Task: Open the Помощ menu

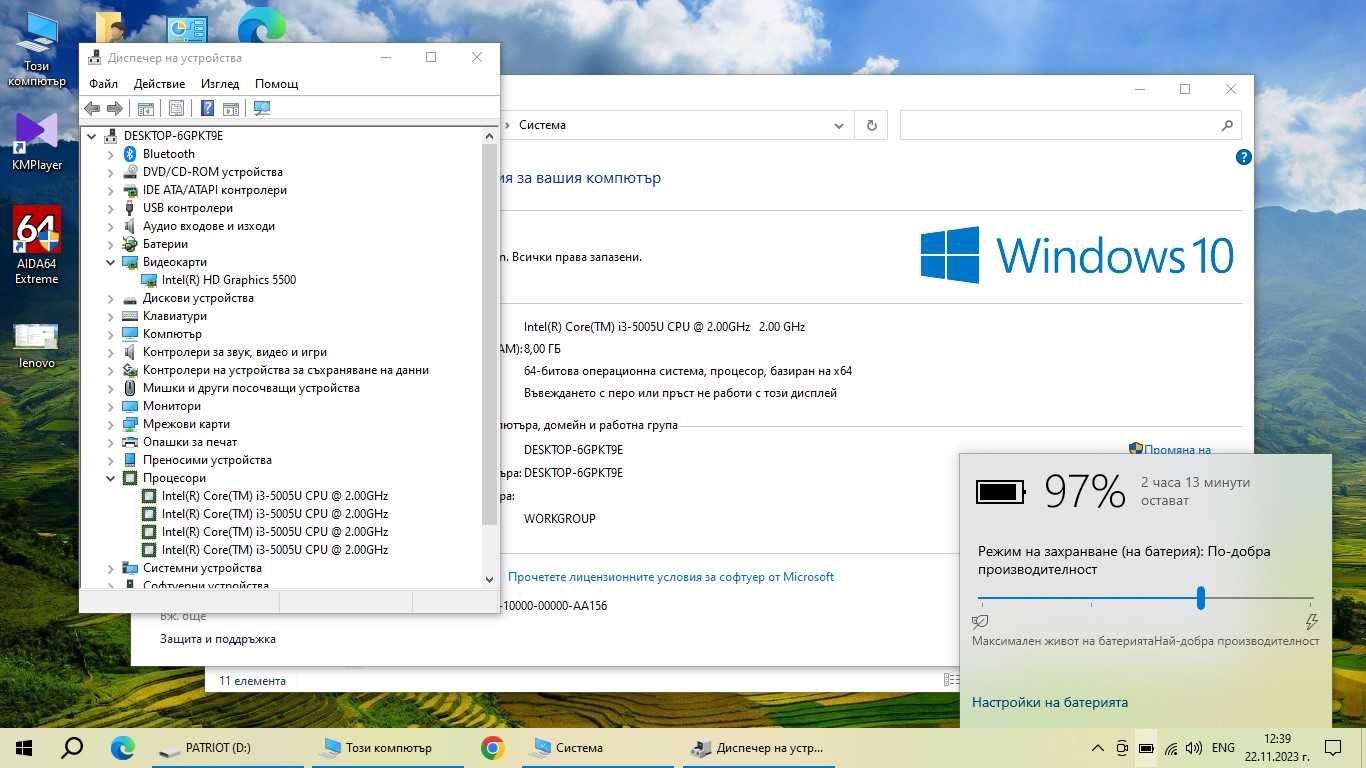Action: pyautogui.click(x=277, y=84)
